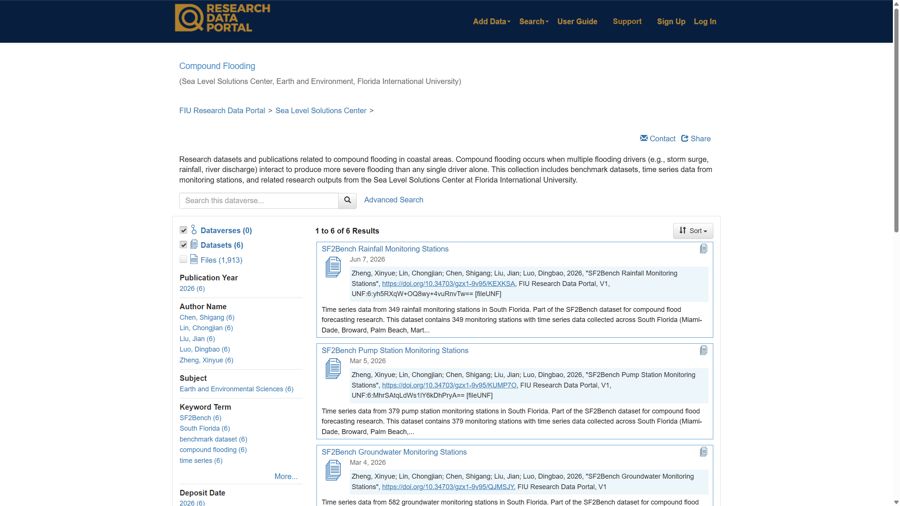
Task: Click the Contact text link
Action: pos(662,139)
